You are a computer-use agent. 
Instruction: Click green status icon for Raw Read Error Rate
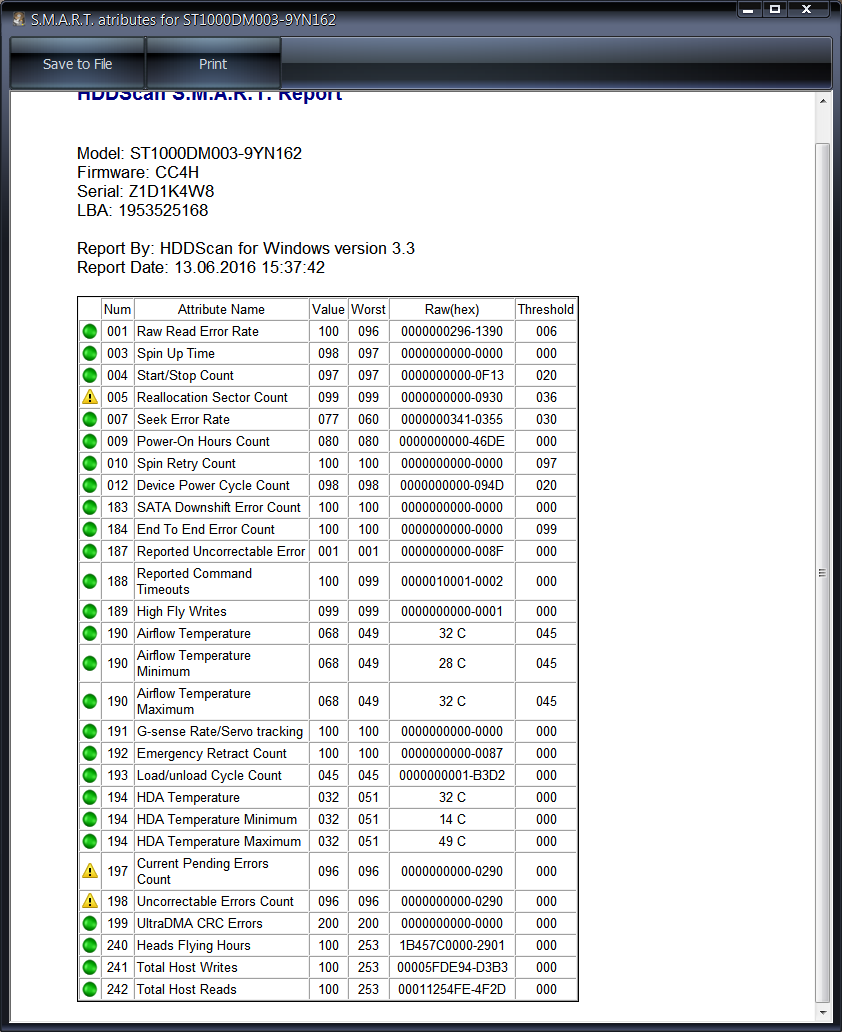click(x=90, y=332)
